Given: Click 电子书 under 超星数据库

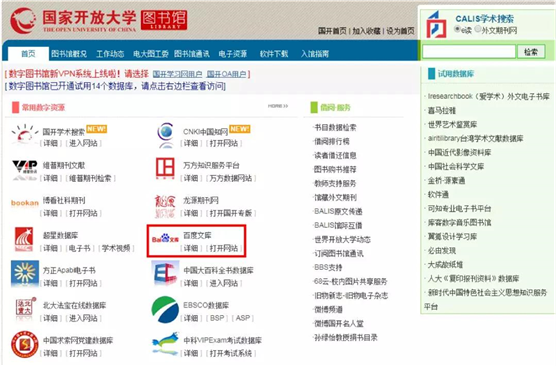Looking at the screenshot, I should (79, 248).
